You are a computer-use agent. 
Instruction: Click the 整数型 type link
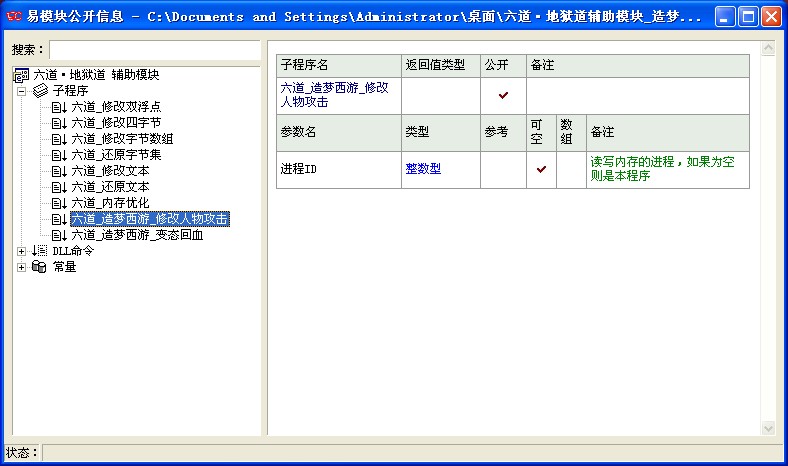point(423,169)
